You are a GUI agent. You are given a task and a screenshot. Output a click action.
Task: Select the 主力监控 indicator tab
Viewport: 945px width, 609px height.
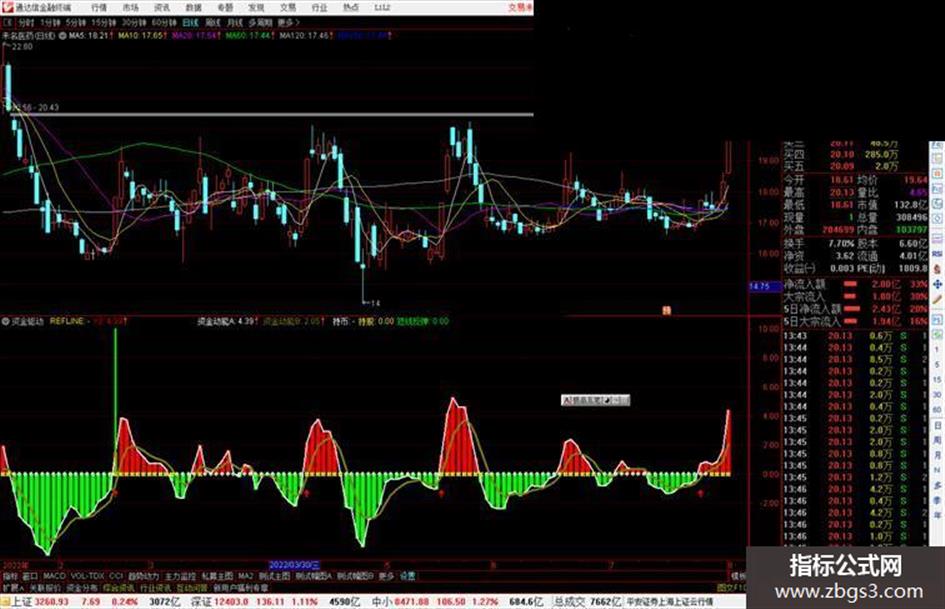[x=180, y=576]
